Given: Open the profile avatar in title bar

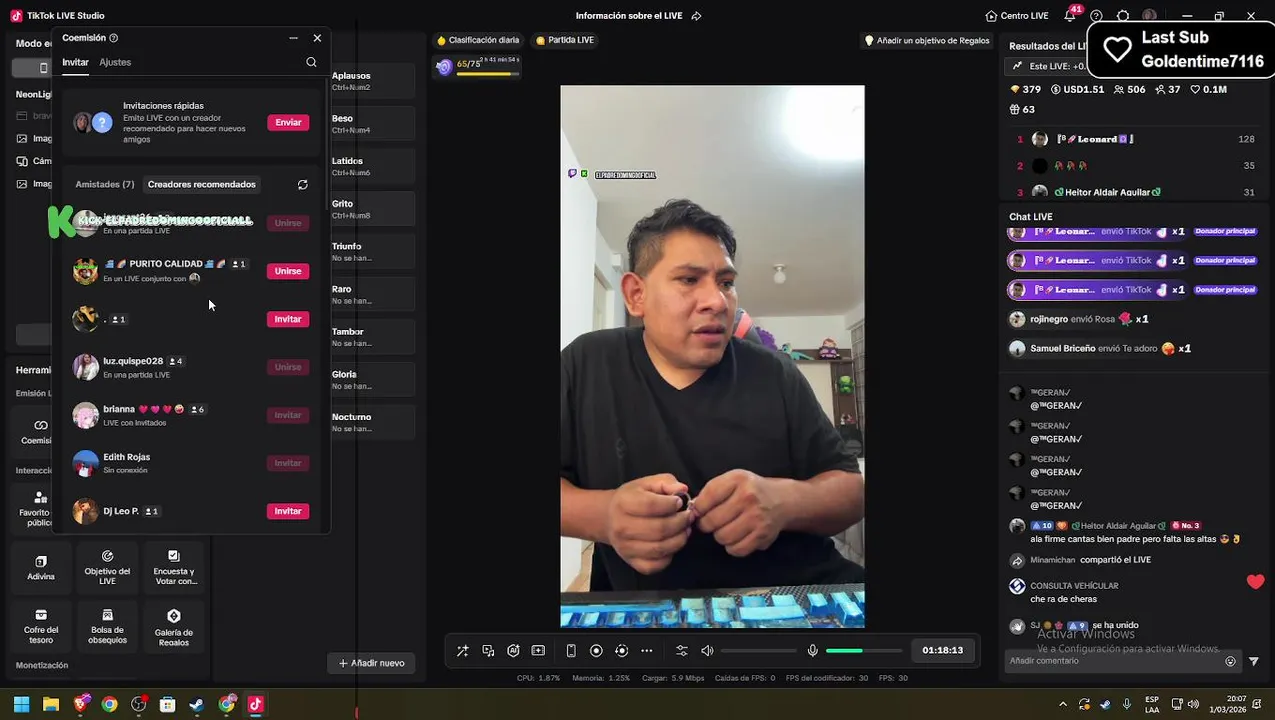Looking at the screenshot, I should pyautogui.click(x=1150, y=16).
